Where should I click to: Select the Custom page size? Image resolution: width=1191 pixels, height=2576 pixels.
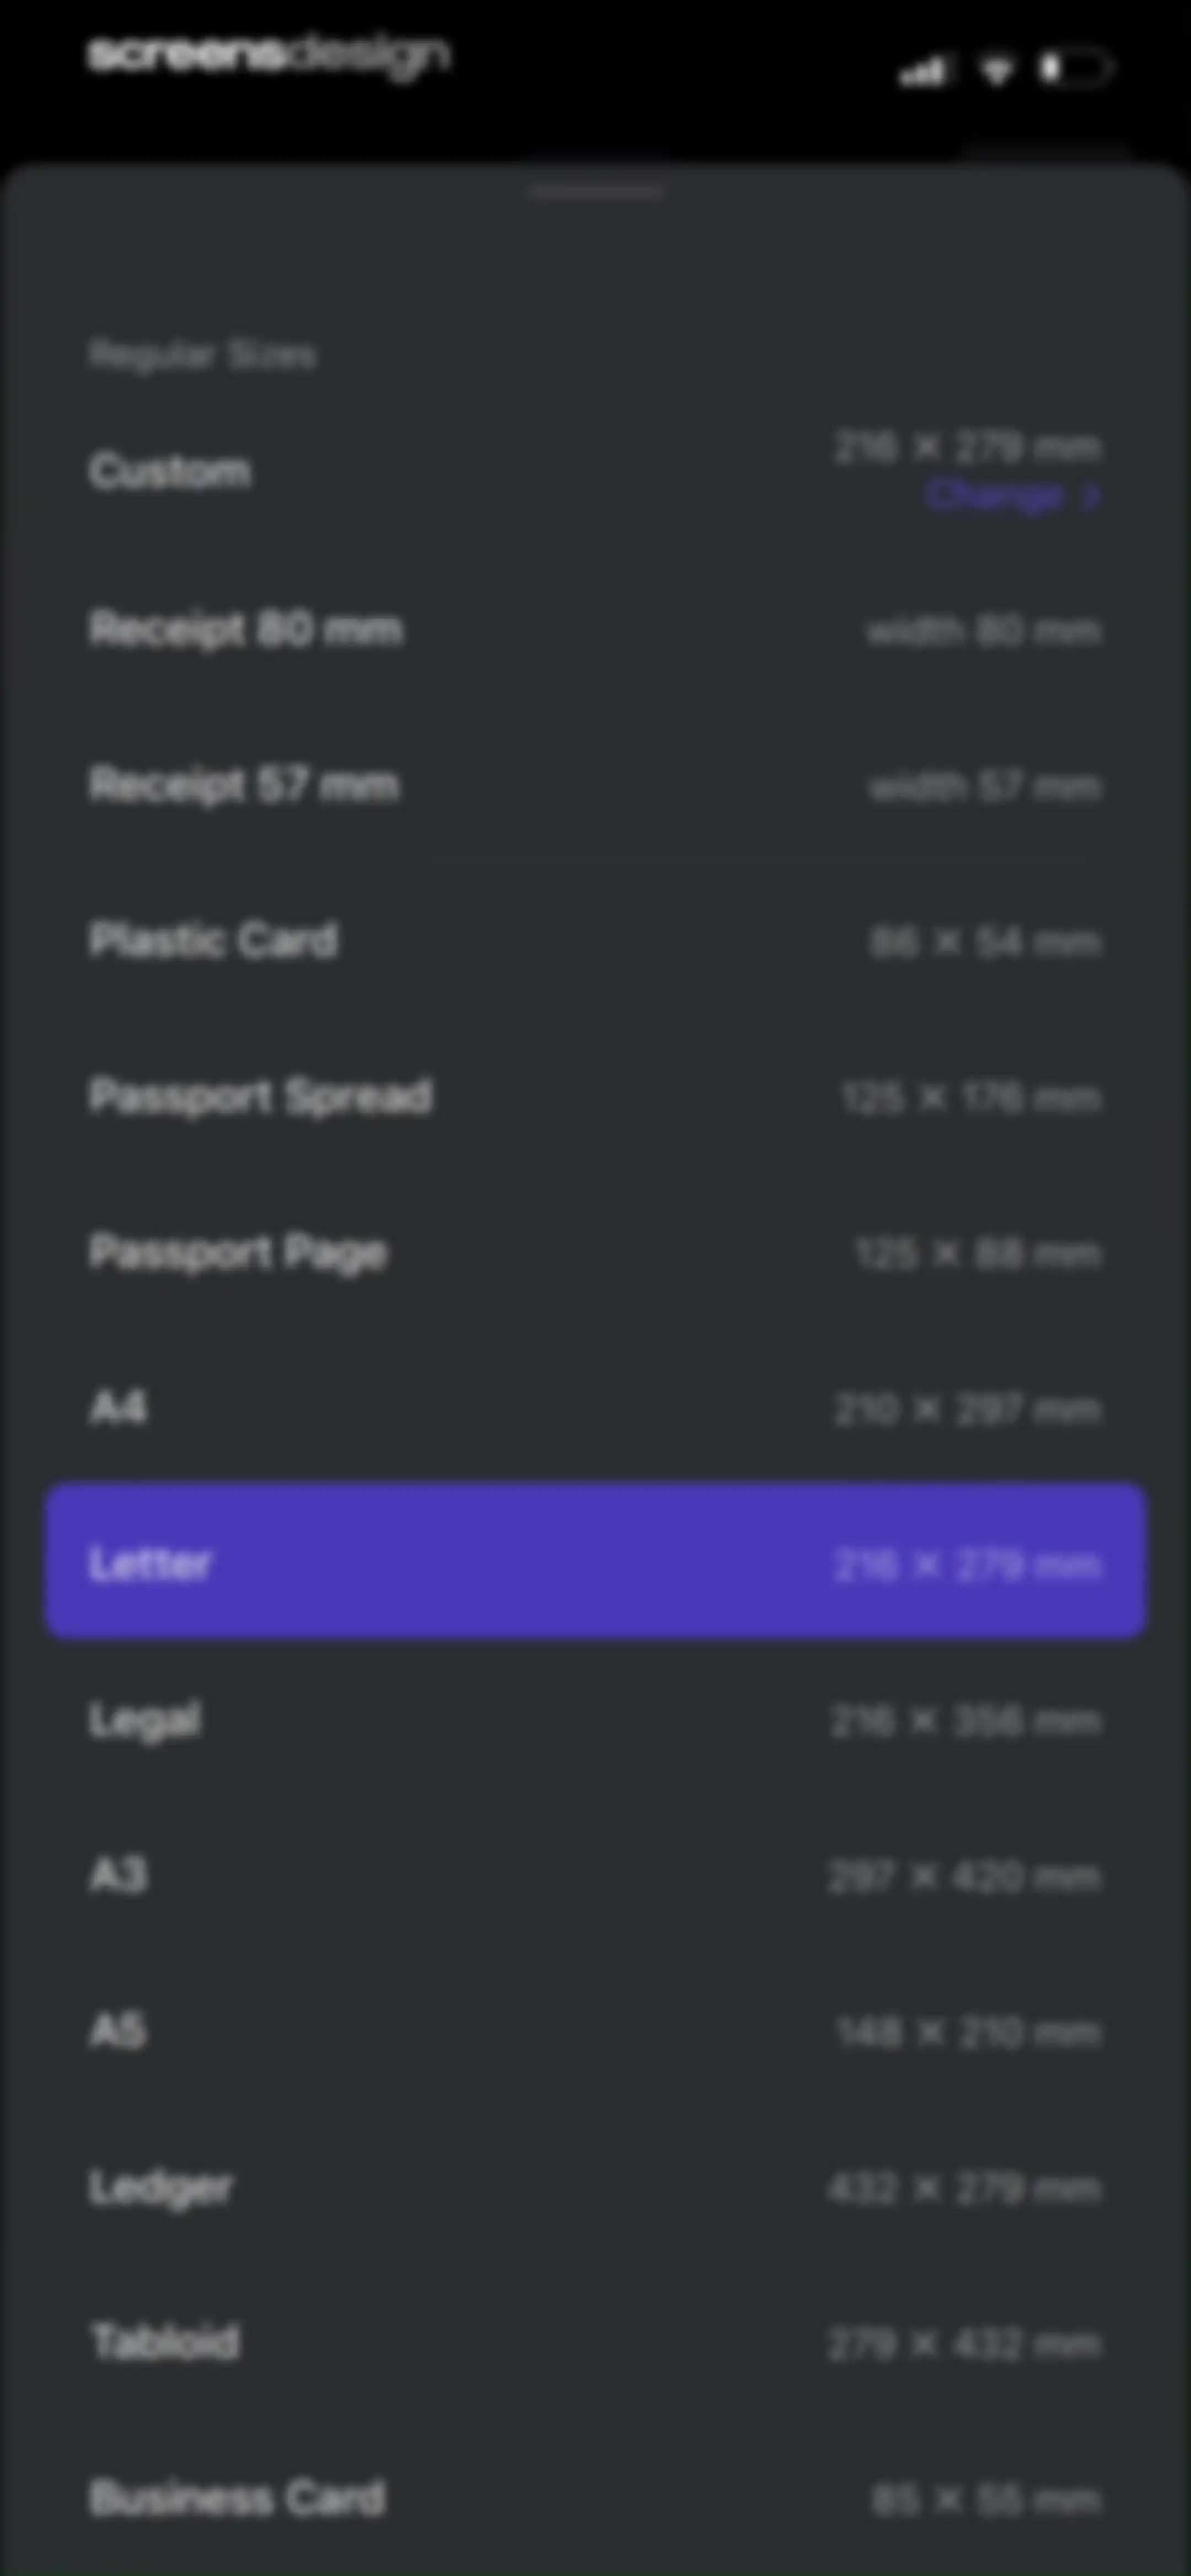pyautogui.click(x=595, y=470)
